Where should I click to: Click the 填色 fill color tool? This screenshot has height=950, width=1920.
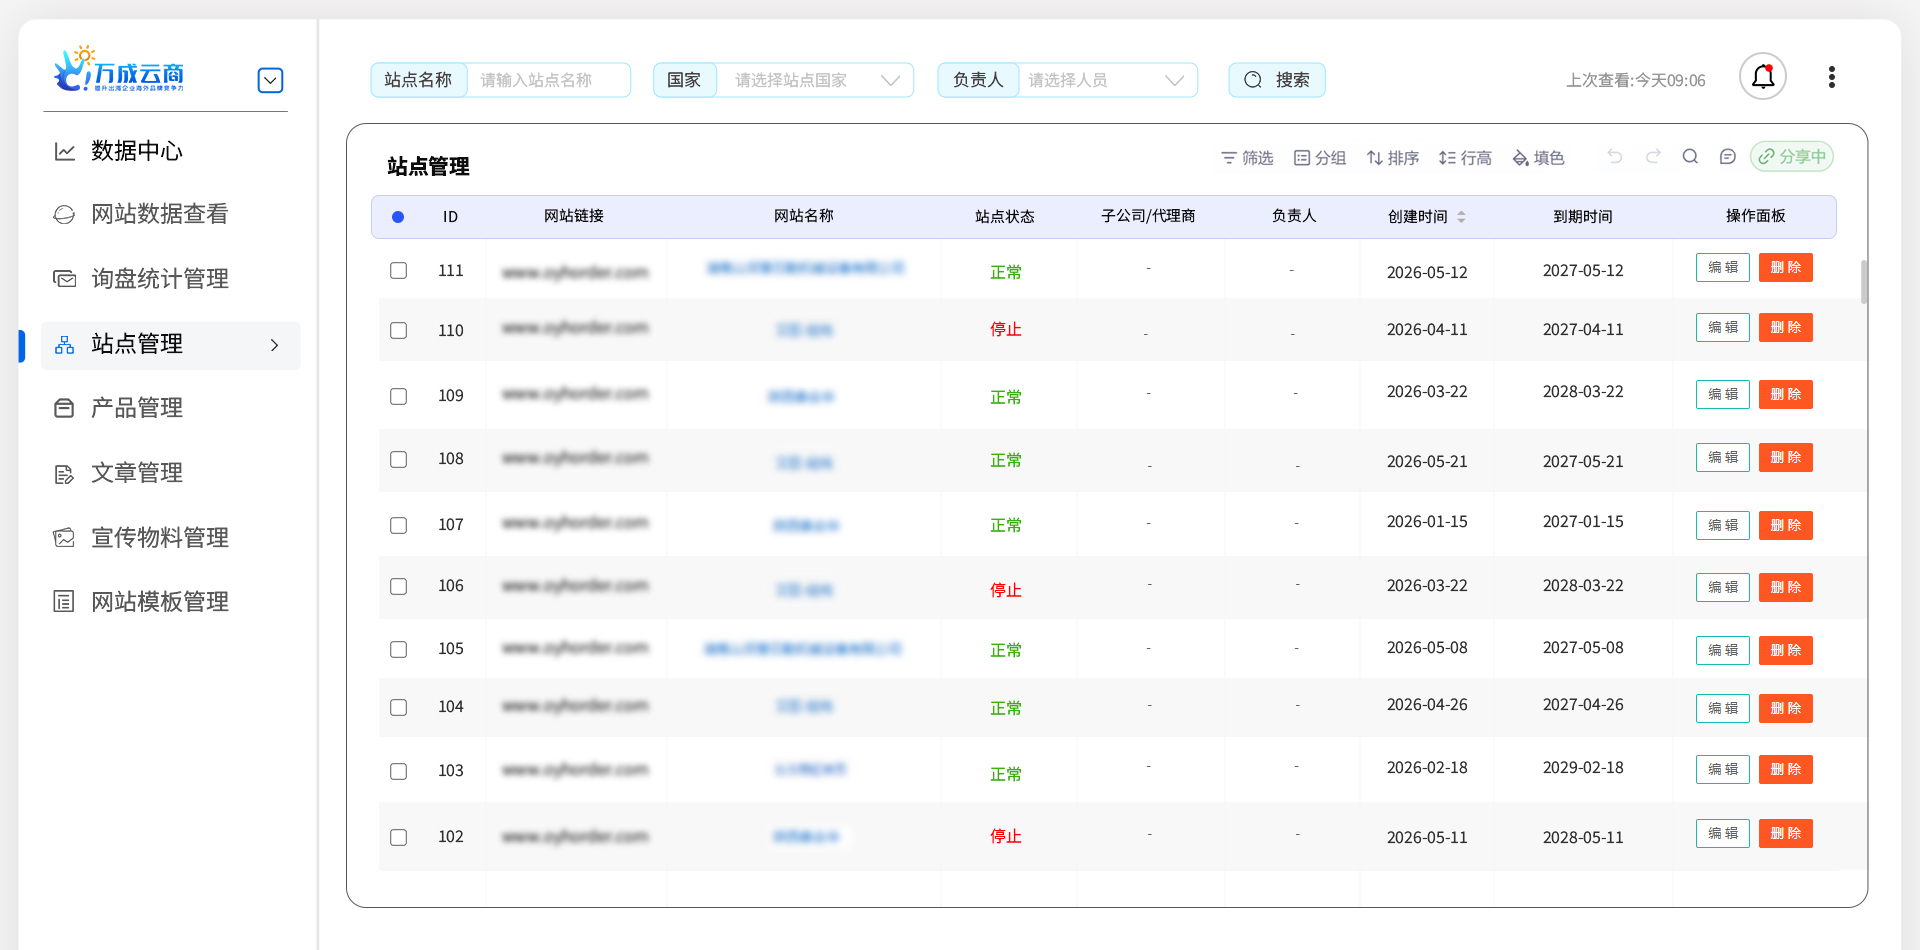(x=1538, y=158)
